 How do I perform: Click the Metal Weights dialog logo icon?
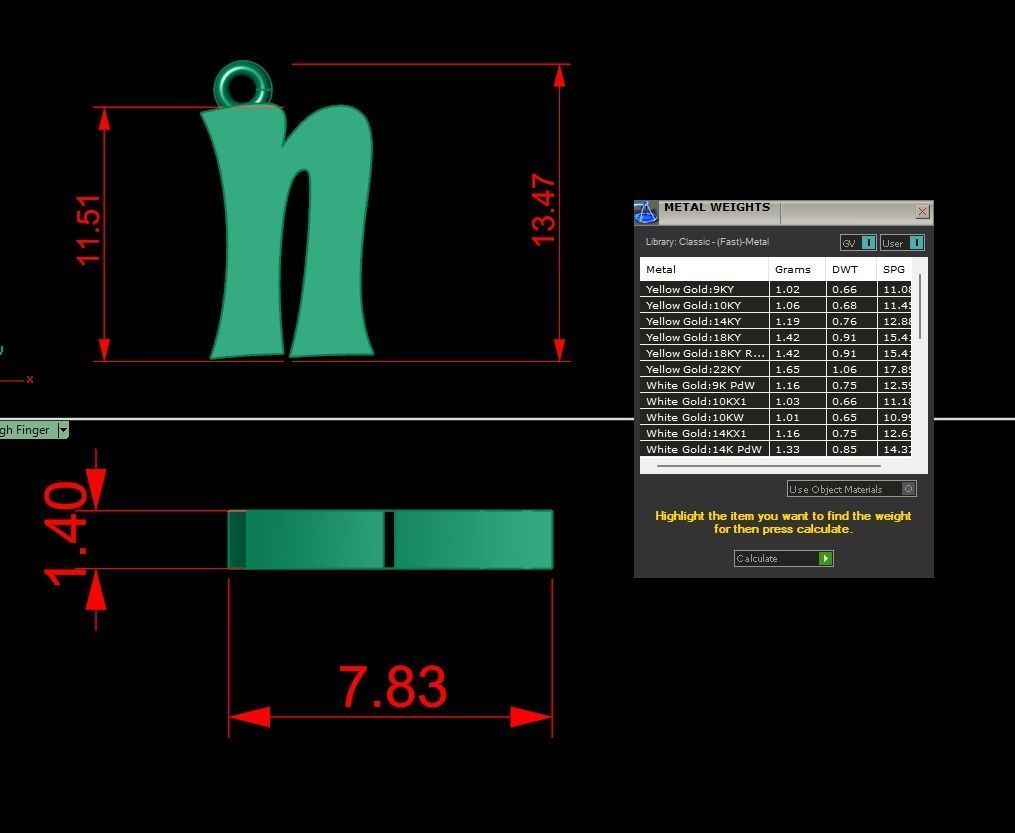coord(645,213)
